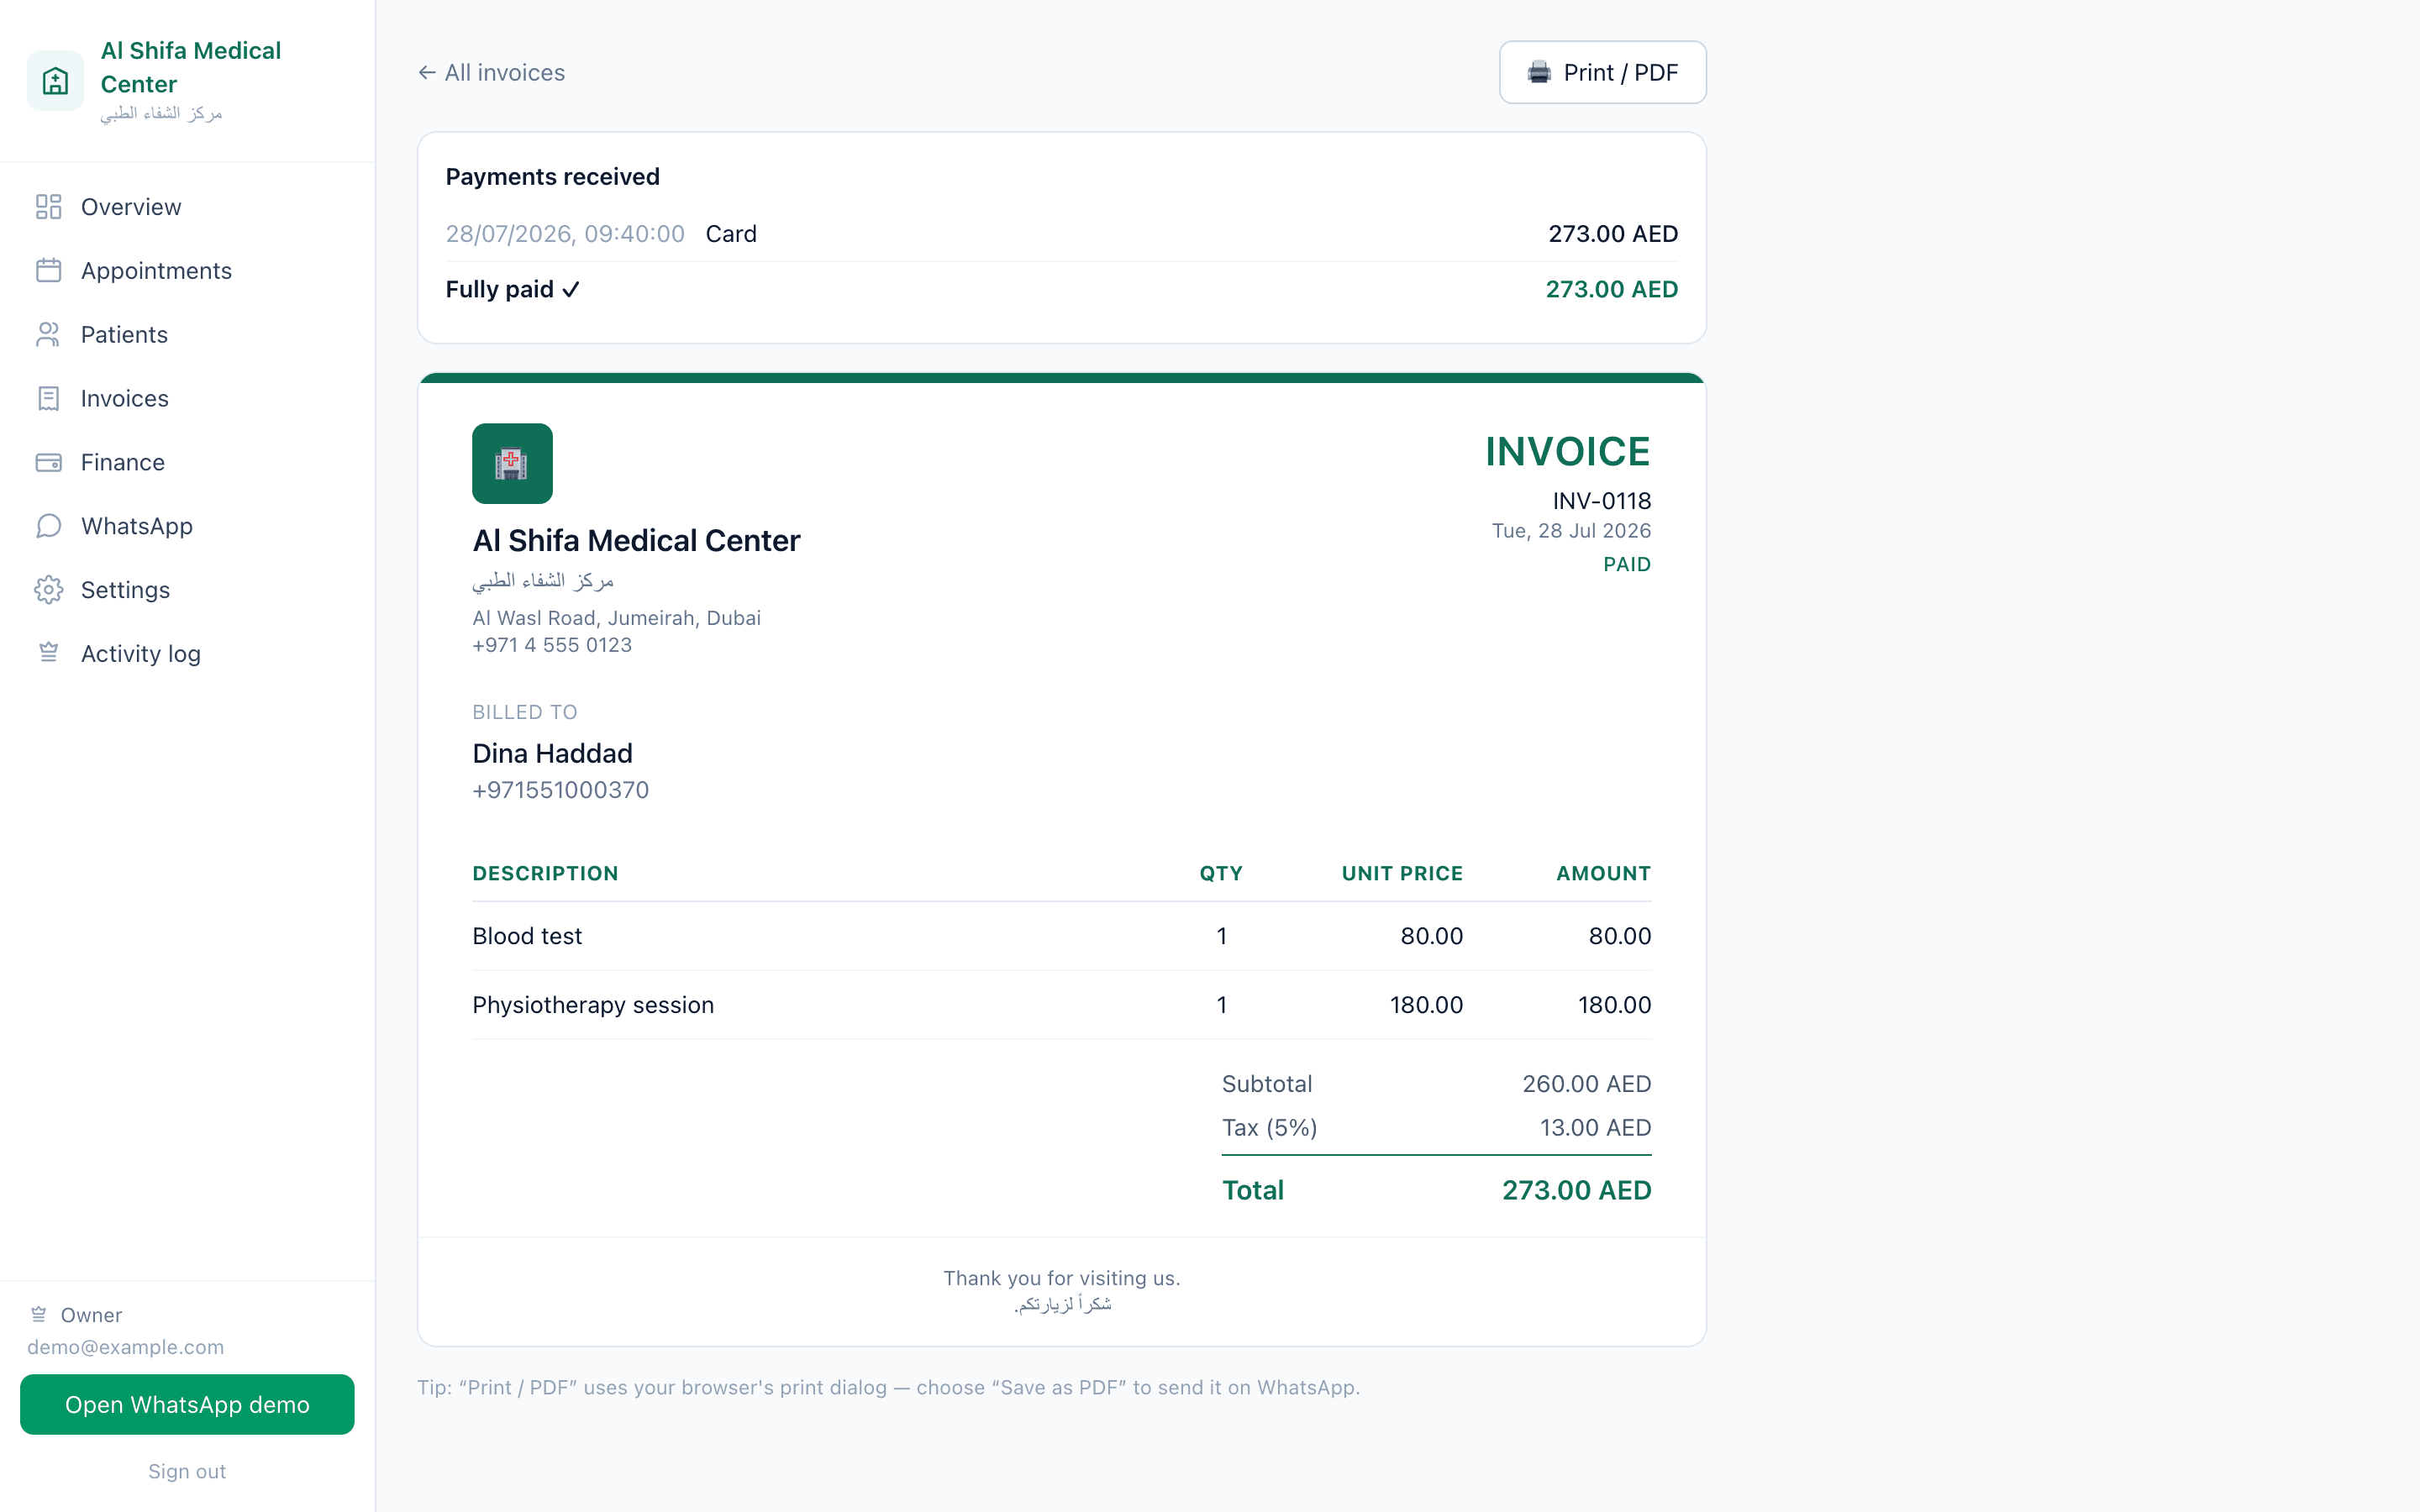Click the Finance wallet icon
2420x1512 pixels.
(48, 463)
